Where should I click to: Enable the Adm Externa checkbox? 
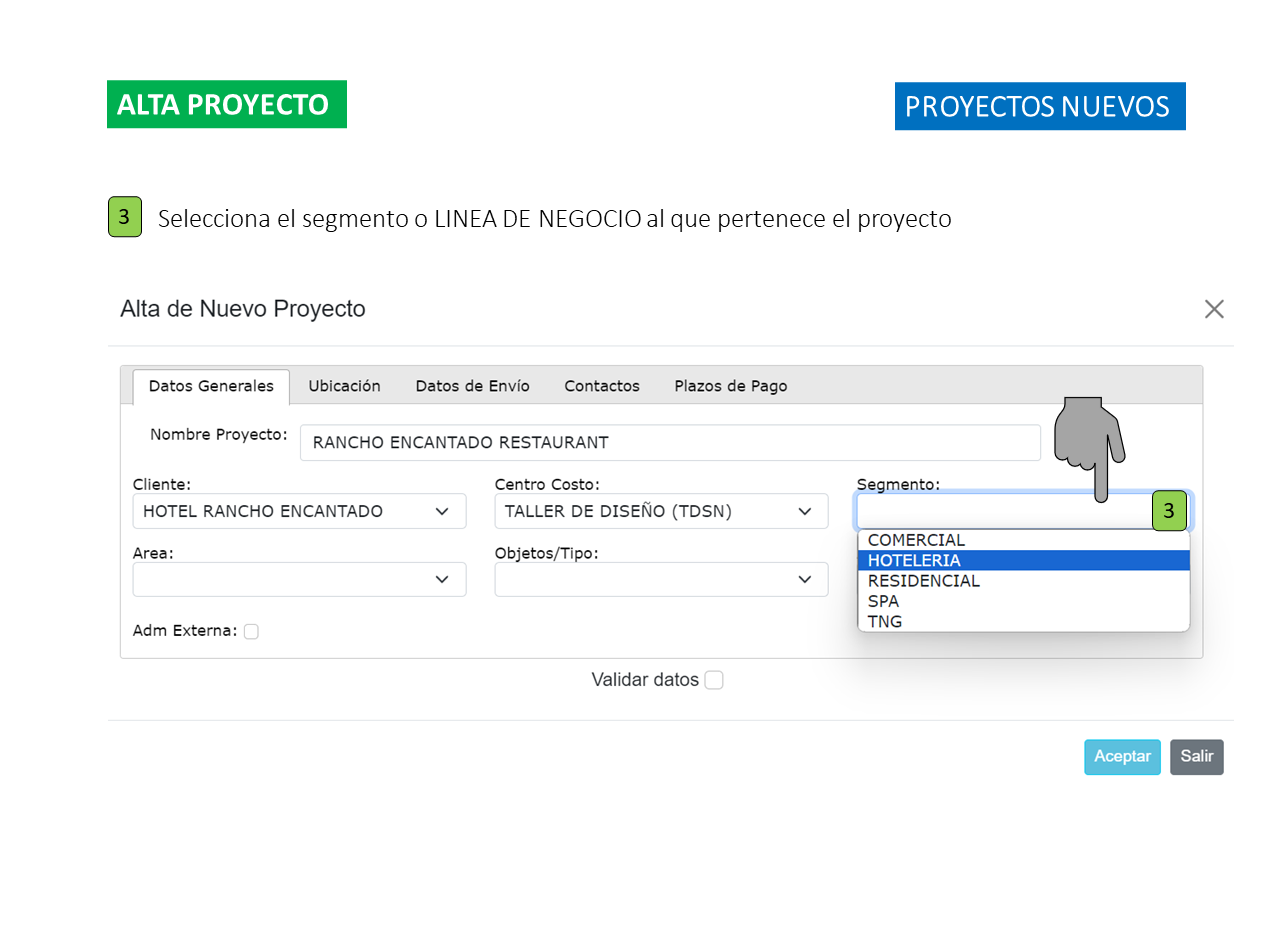(x=251, y=631)
